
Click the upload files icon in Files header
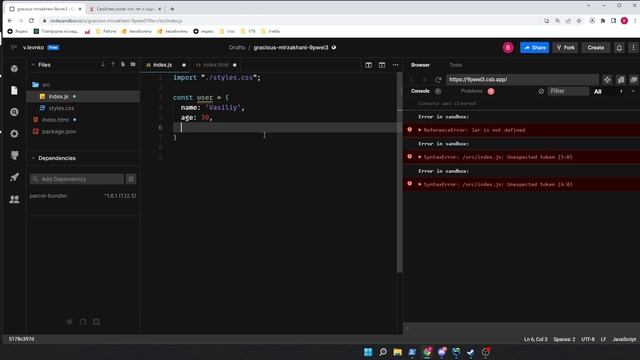113,64
